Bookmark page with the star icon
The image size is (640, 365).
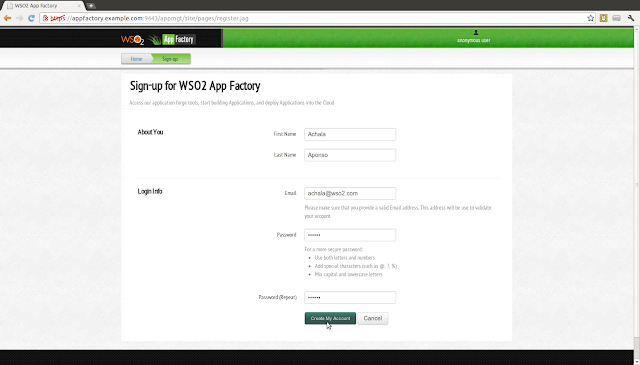[590, 18]
